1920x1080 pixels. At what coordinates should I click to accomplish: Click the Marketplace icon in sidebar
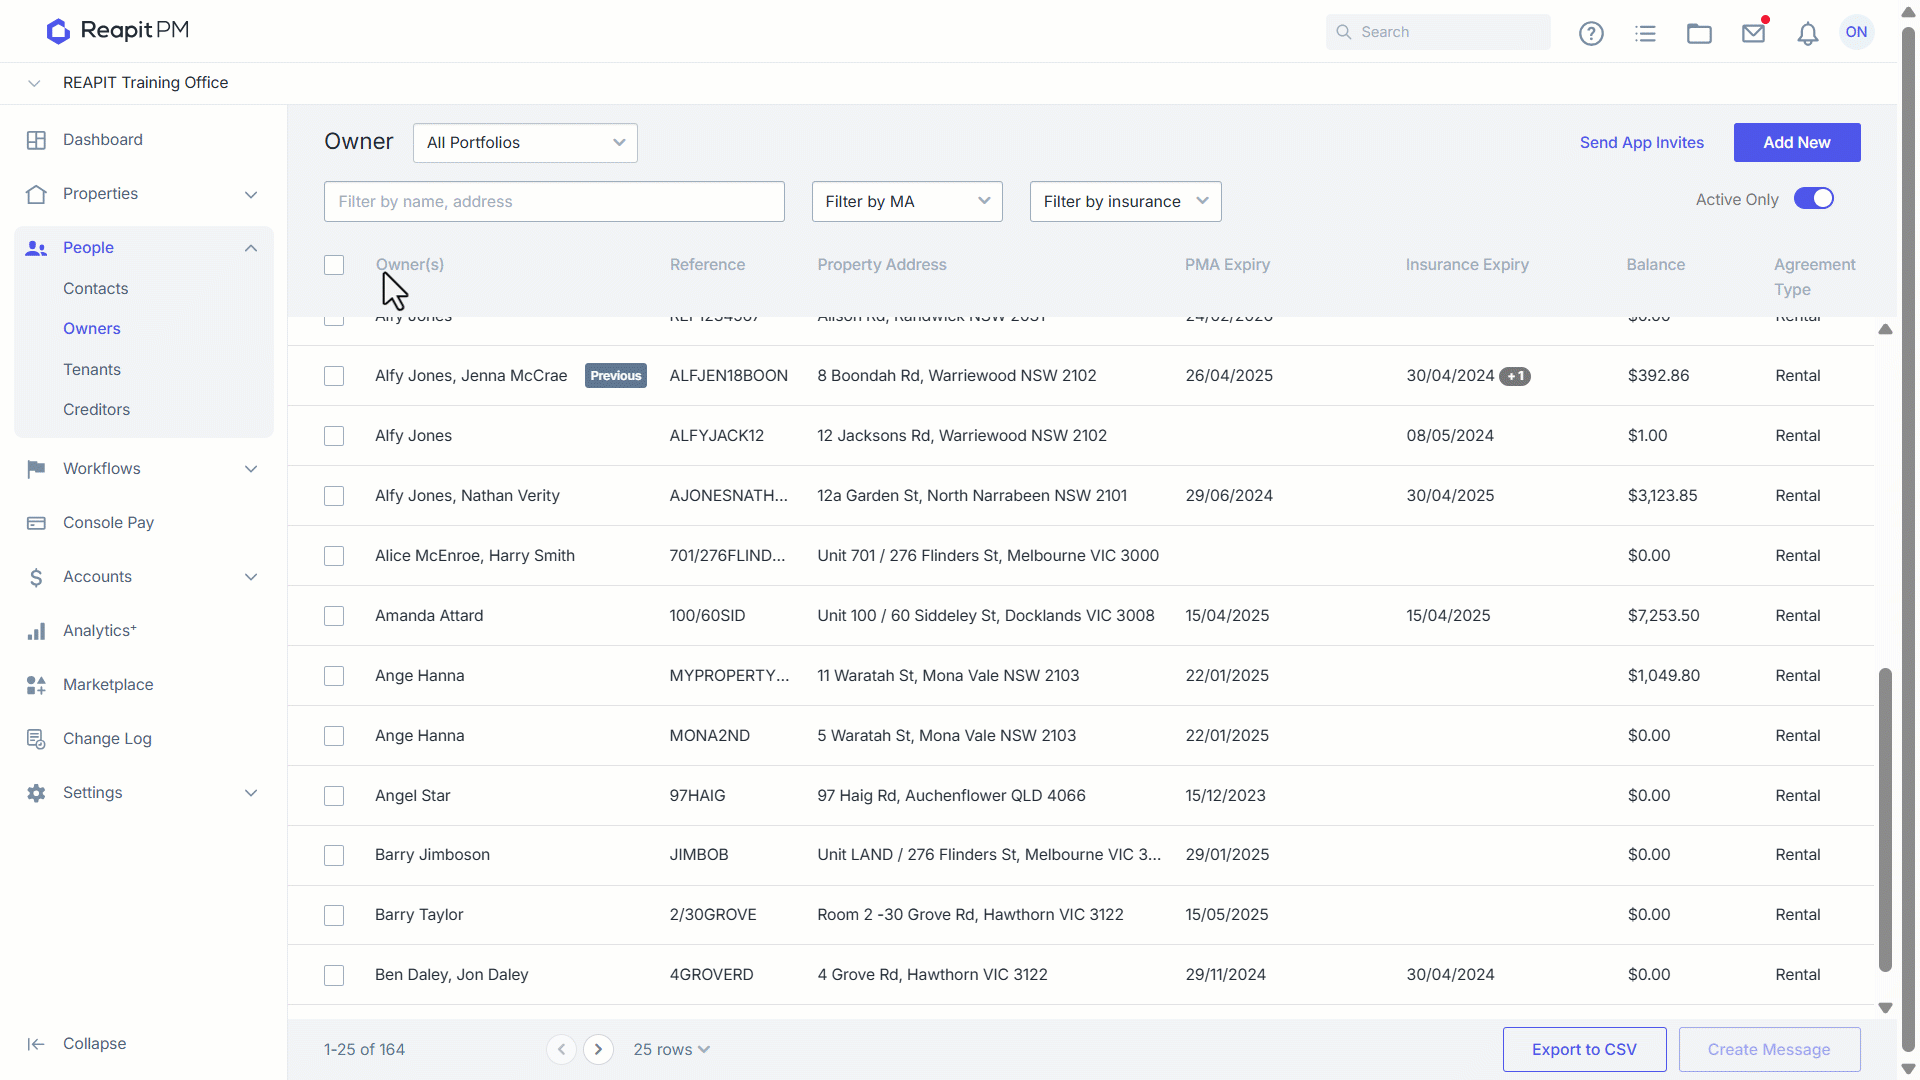click(36, 685)
